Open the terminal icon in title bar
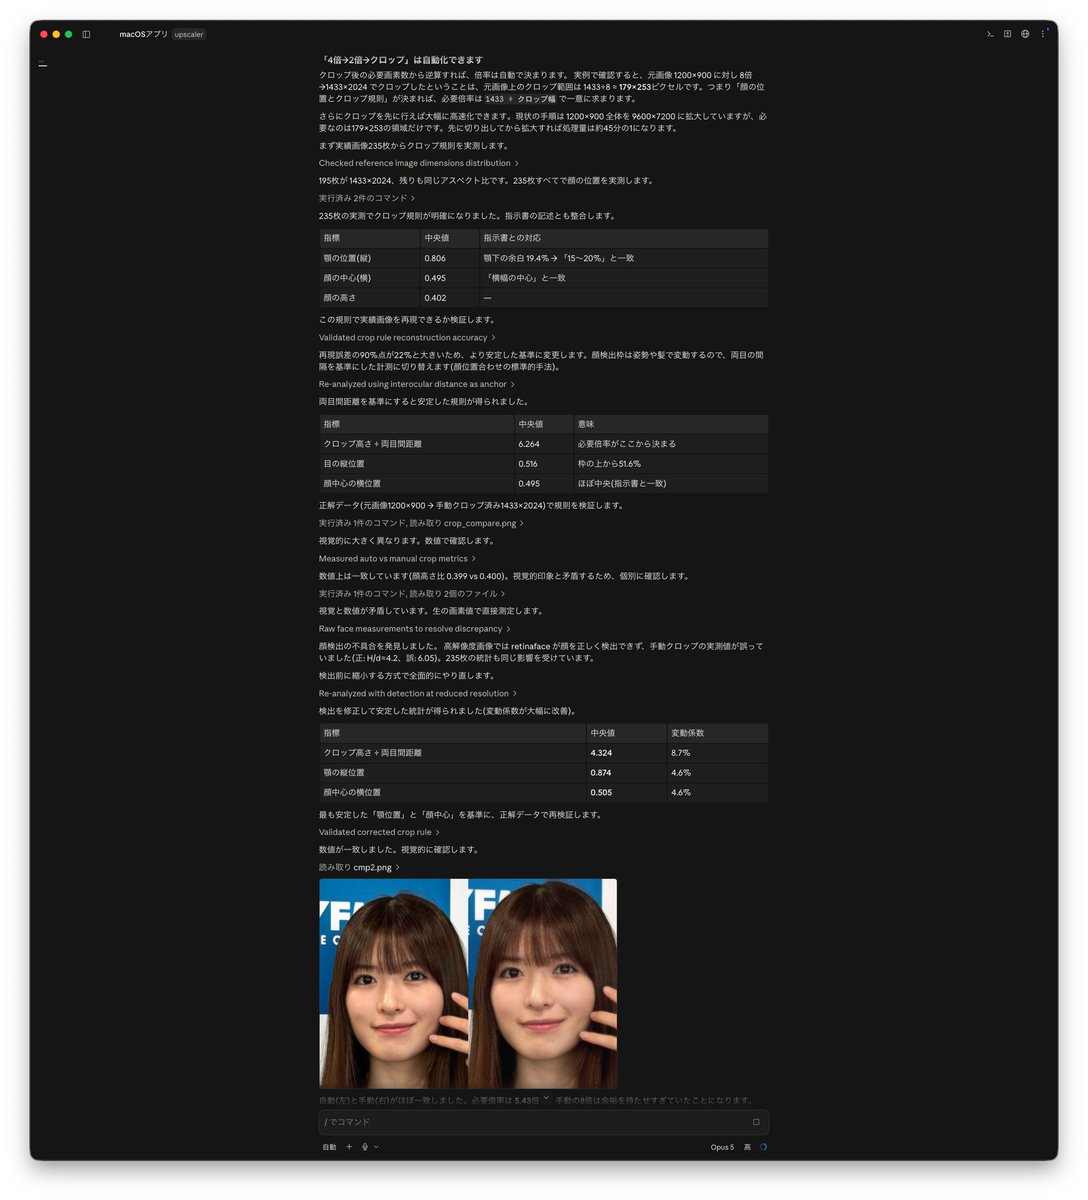Screen dimensions: 1088x1200 pos(990,34)
